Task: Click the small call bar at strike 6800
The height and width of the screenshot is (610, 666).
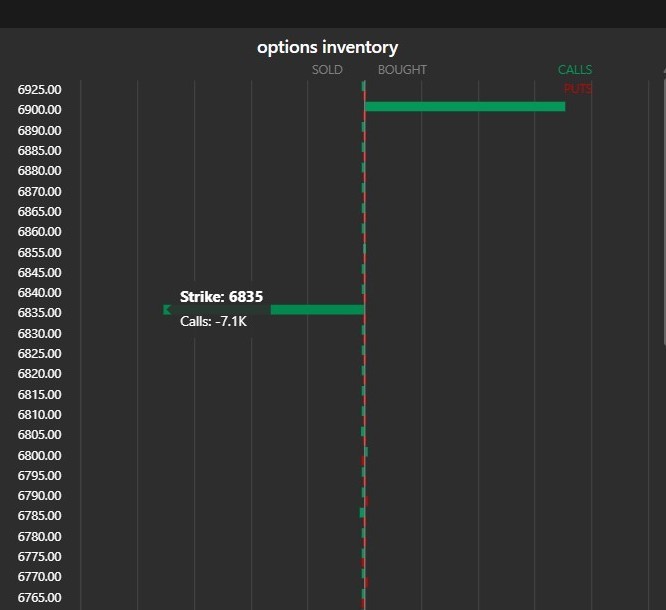Action: point(366,452)
